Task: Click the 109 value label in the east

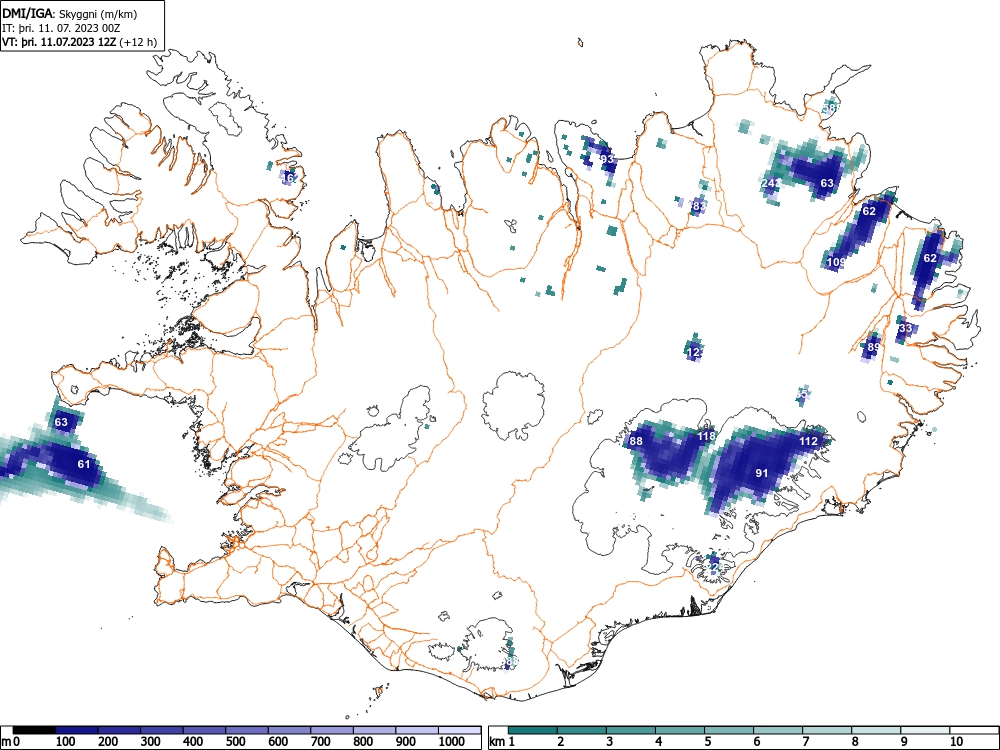Action: click(x=836, y=262)
